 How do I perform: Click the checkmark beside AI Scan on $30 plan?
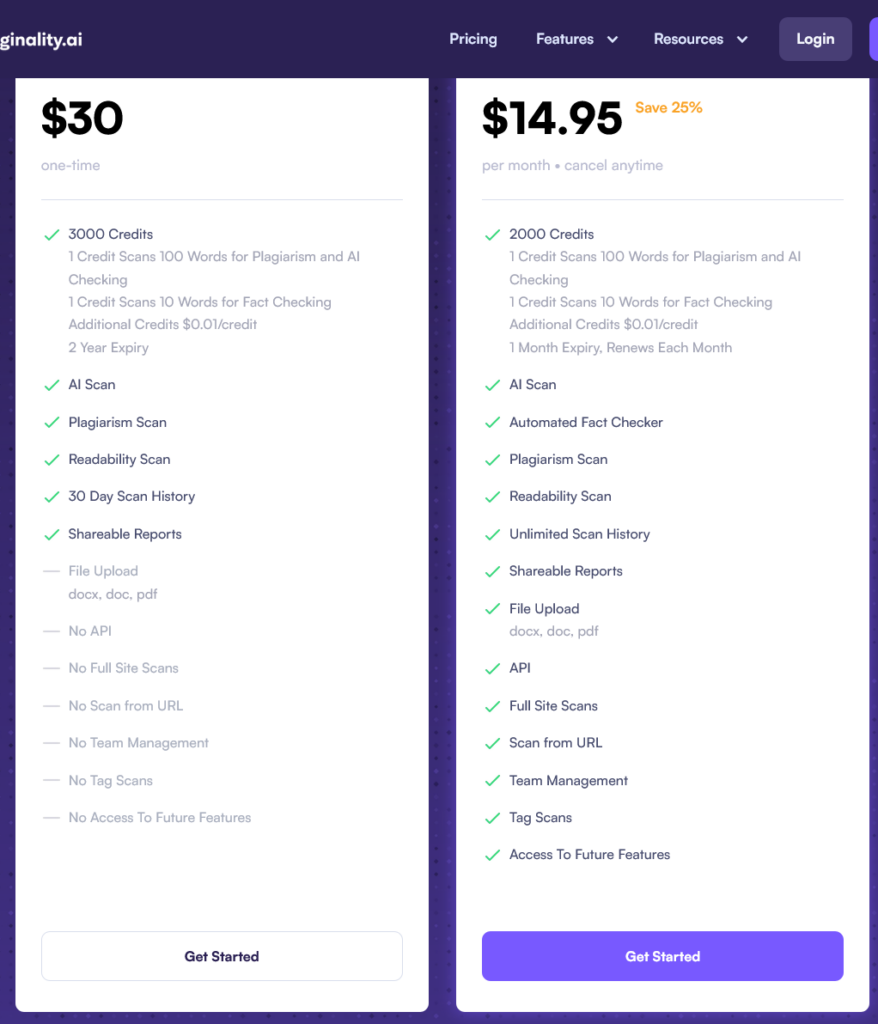pyautogui.click(x=52, y=384)
